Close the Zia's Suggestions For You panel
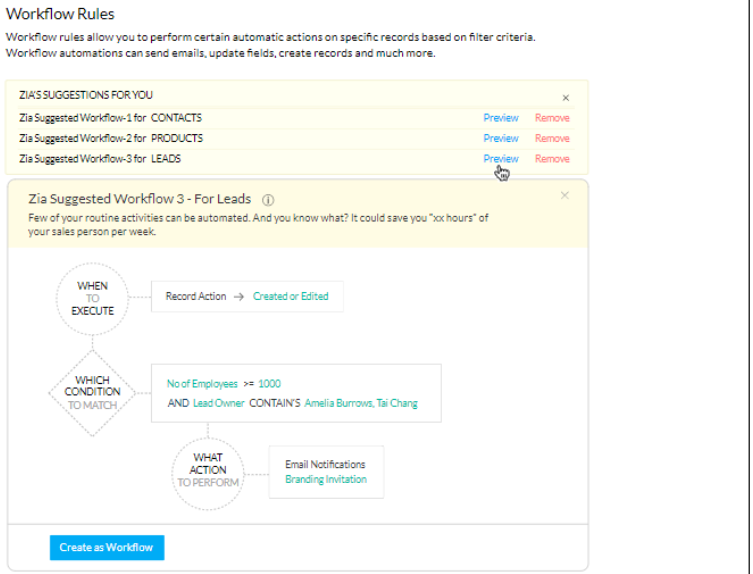753x574 pixels. pyautogui.click(x=565, y=98)
